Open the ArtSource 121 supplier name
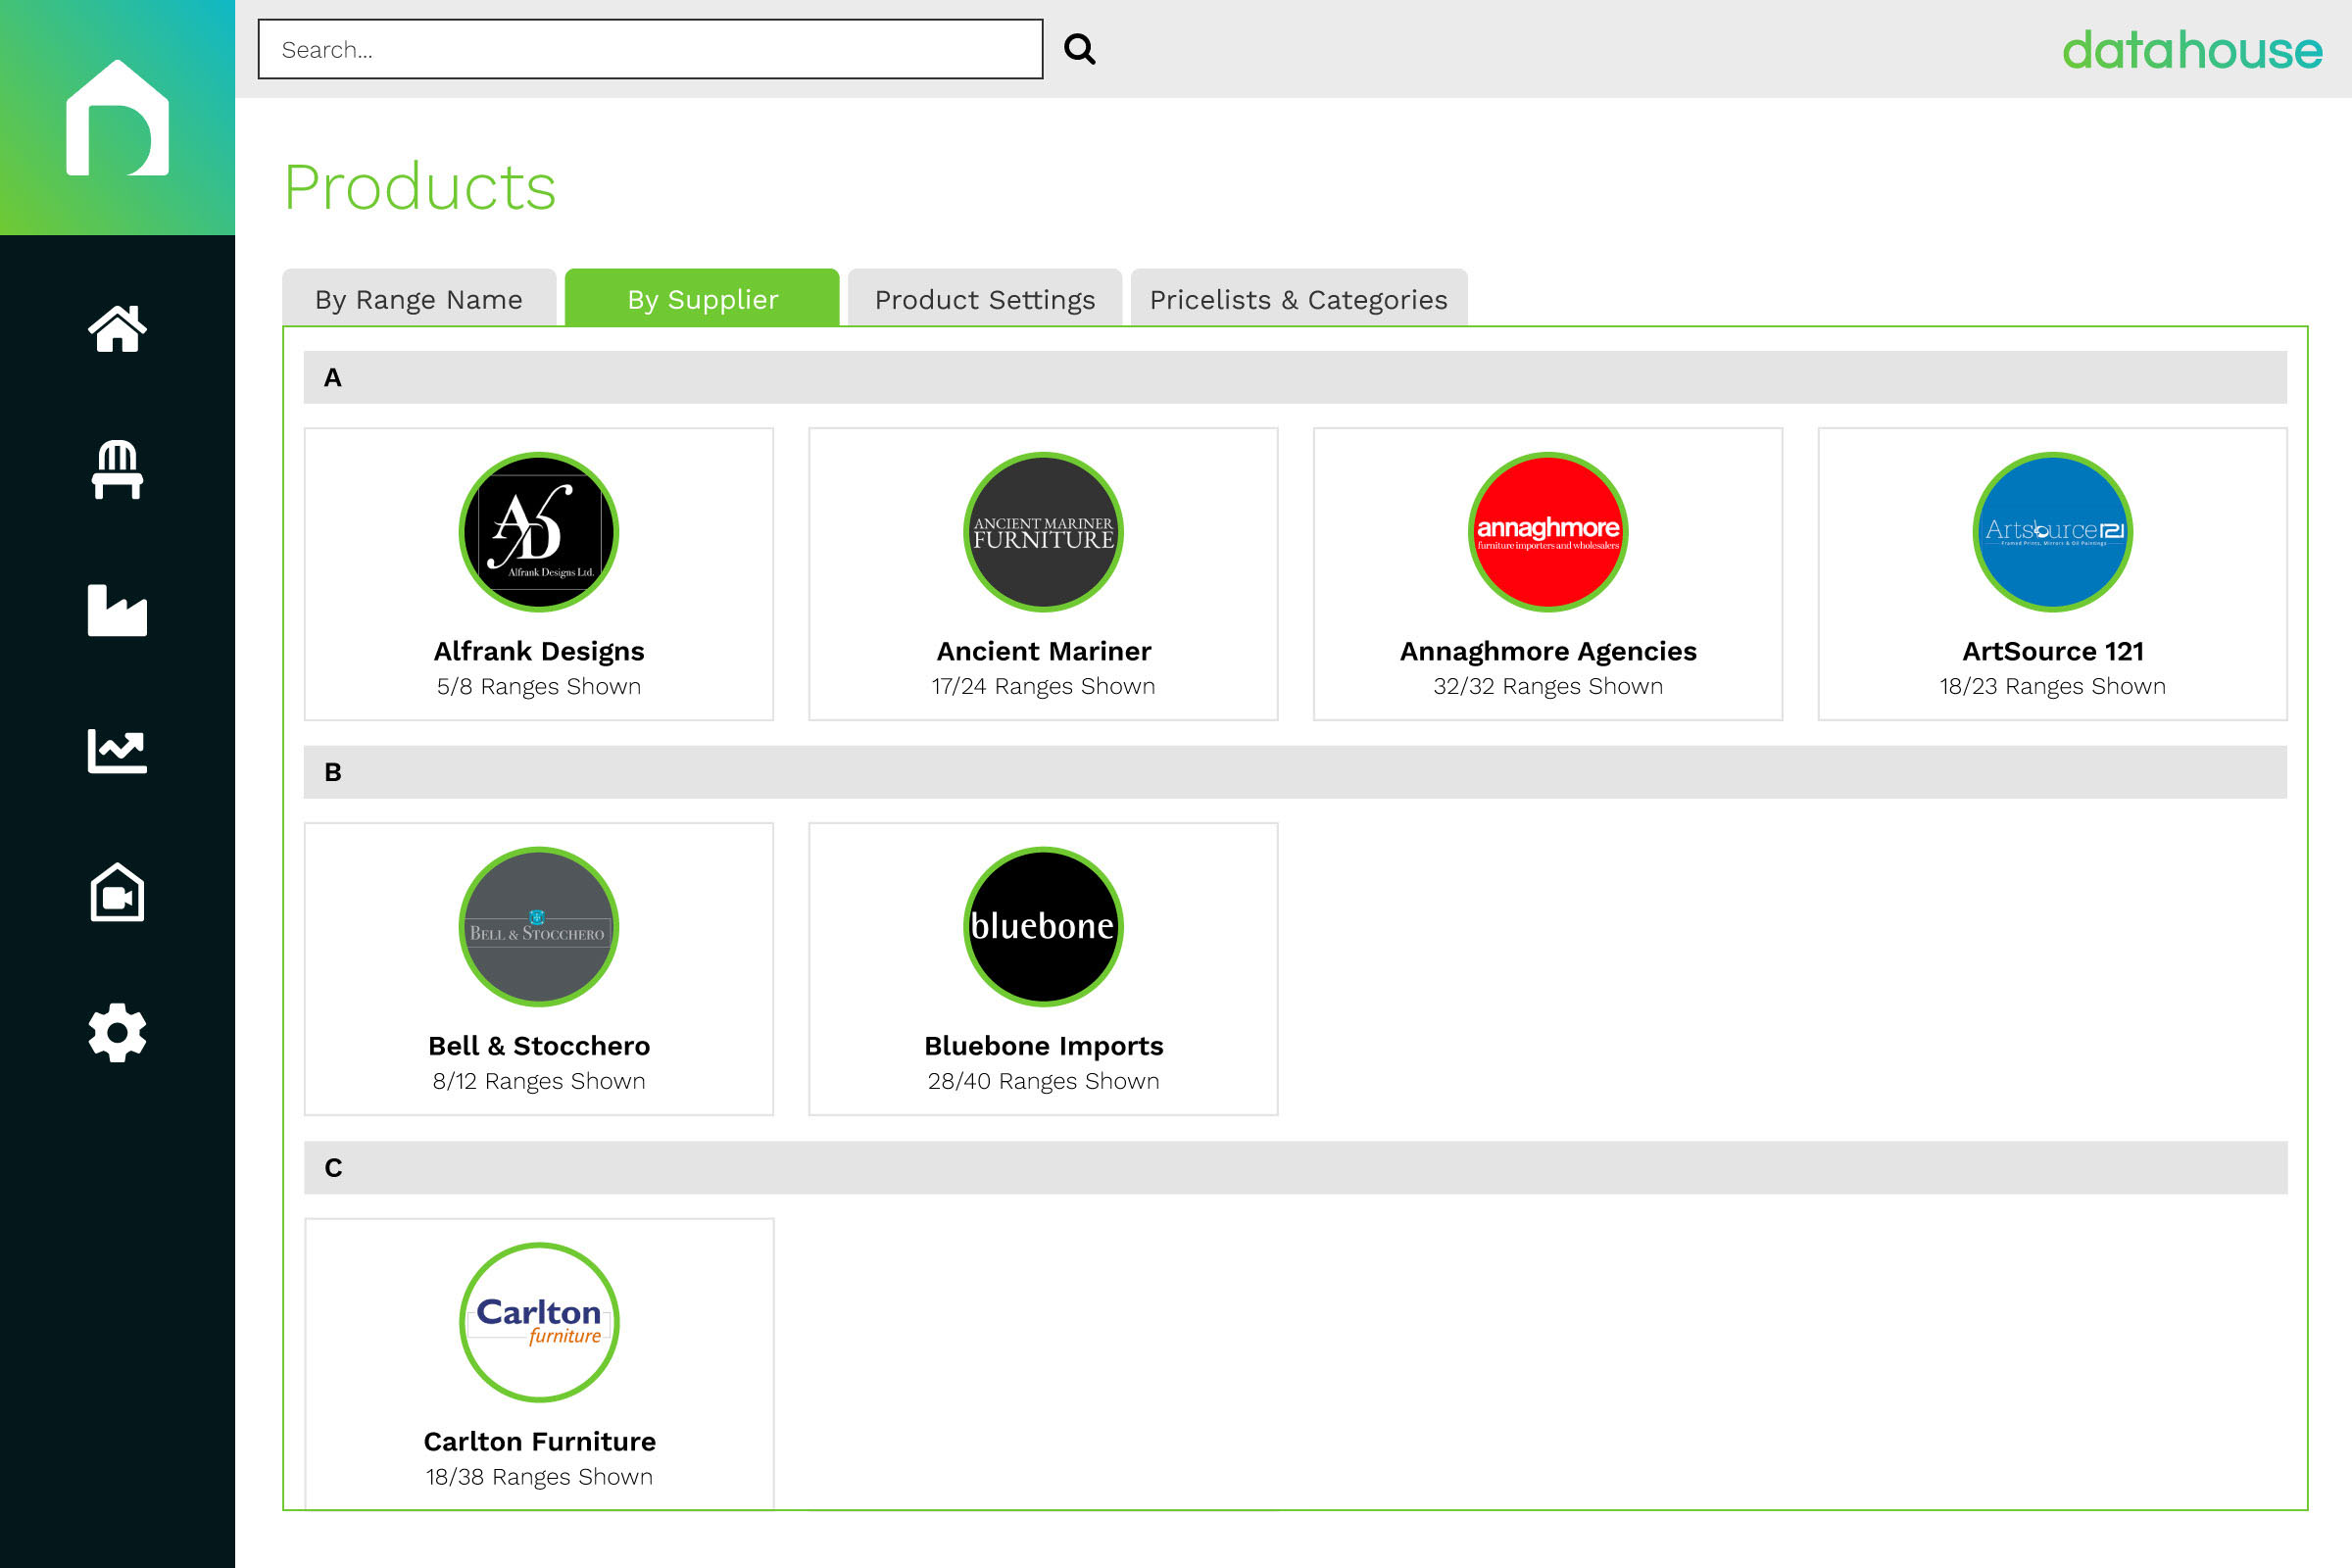Image resolution: width=2352 pixels, height=1568 pixels. (x=2052, y=651)
